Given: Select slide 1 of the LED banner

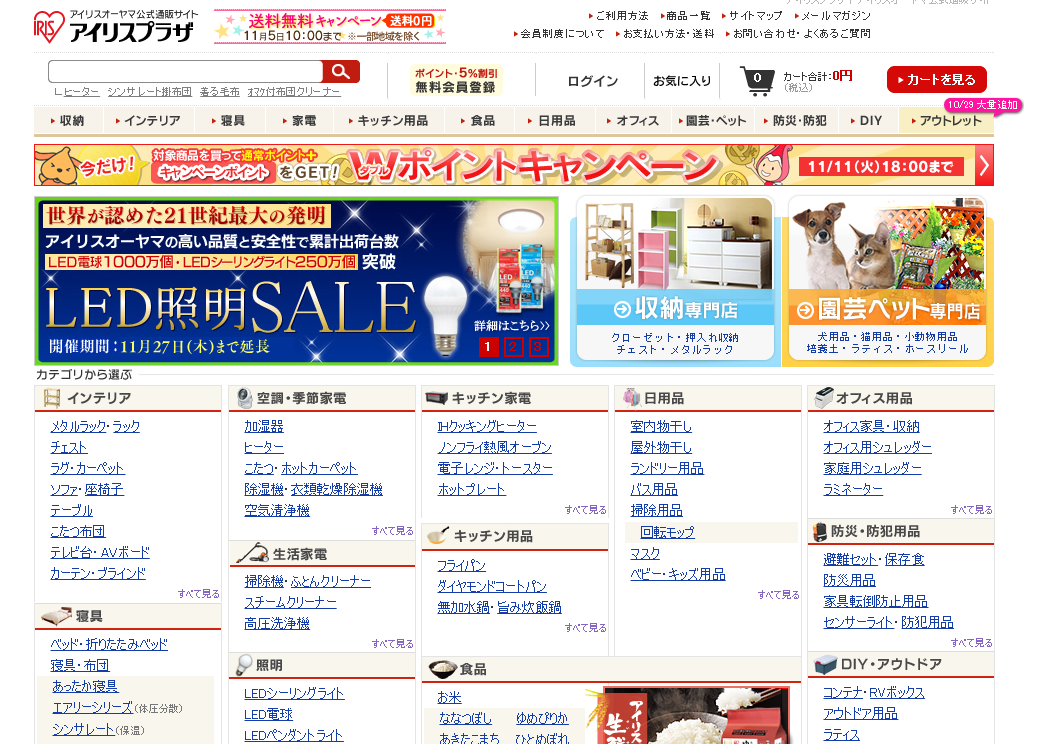Looking at the screenshot, I should coord(489,347).
